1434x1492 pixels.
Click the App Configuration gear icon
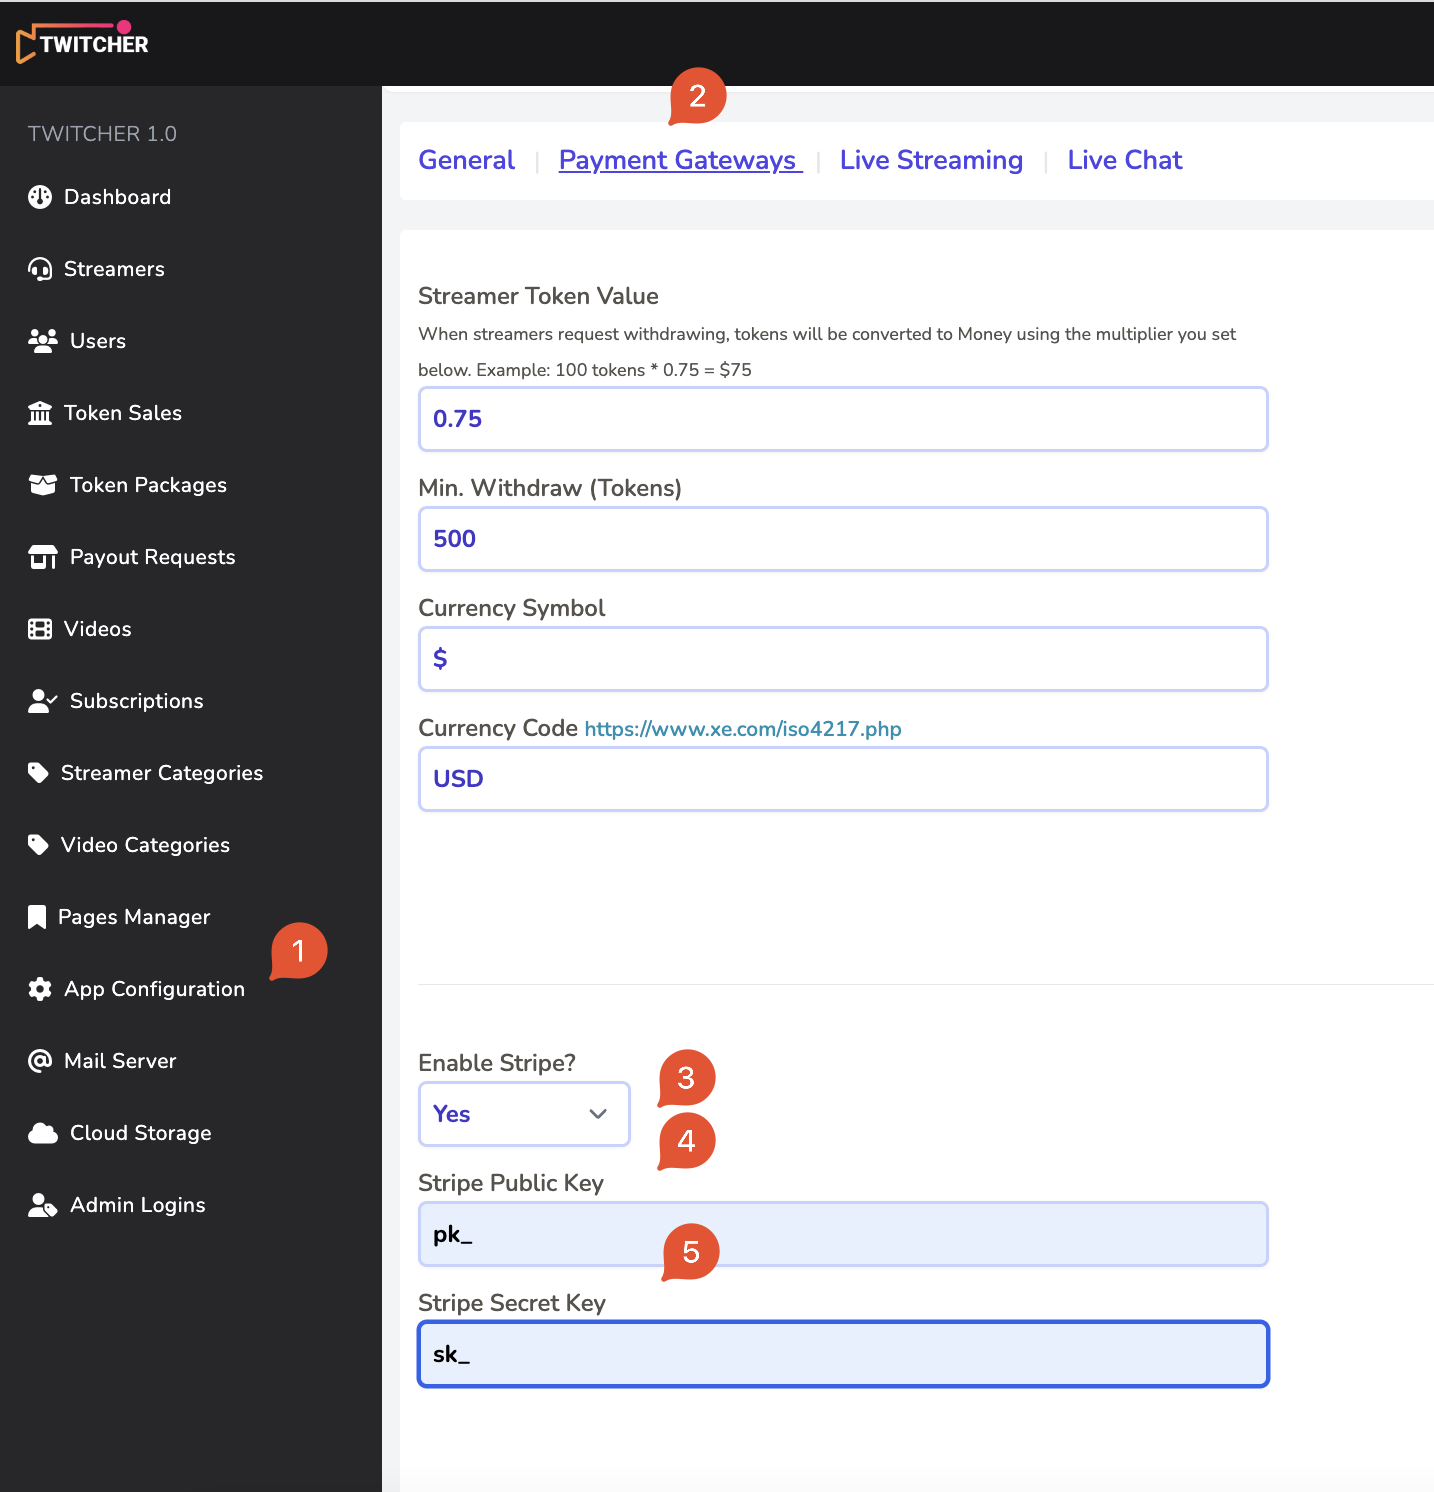[x=40, y=989]
